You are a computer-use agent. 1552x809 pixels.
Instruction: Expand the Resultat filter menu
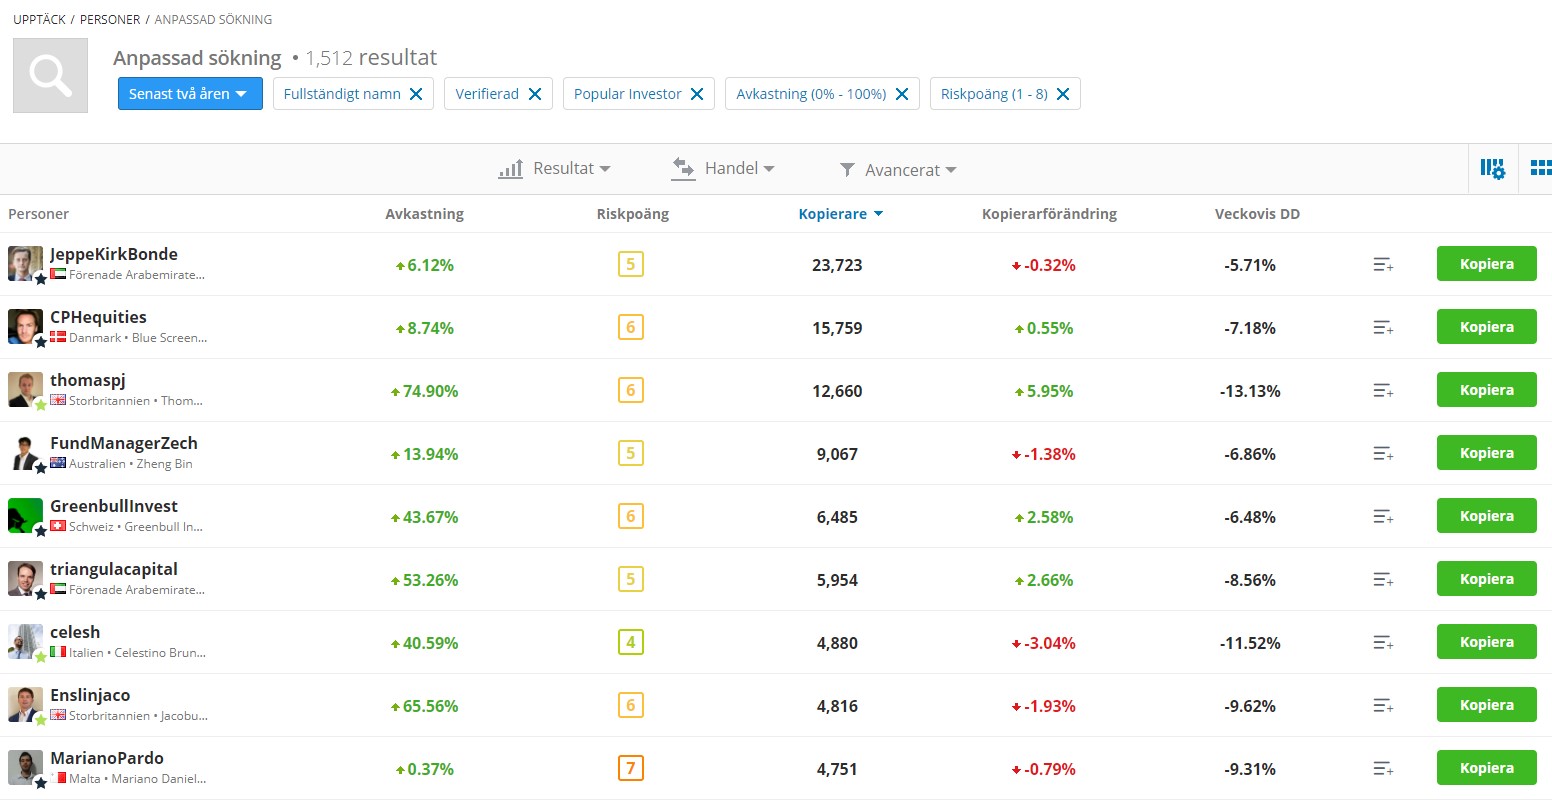pos(555,169)
